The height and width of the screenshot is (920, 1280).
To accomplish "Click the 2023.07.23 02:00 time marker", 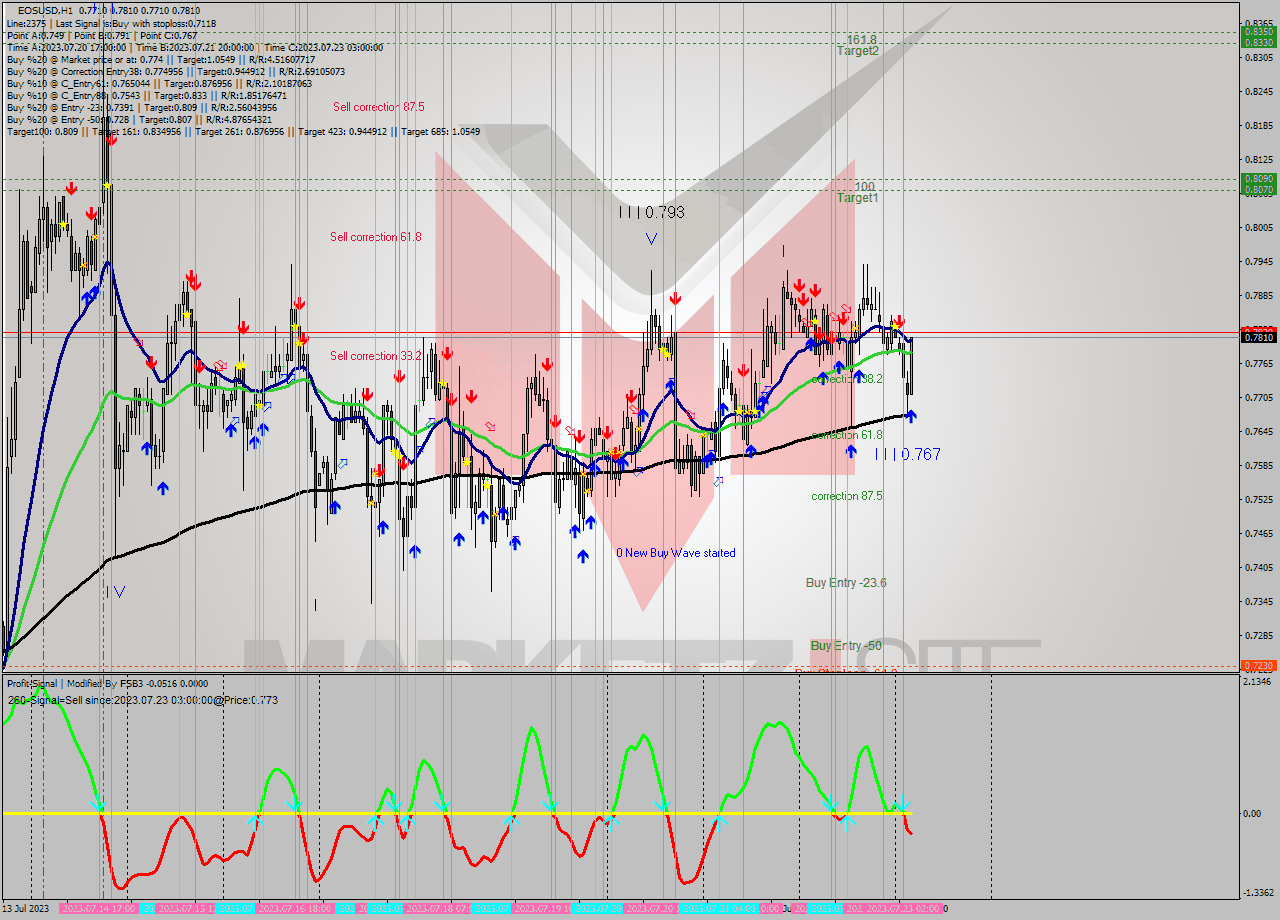I will (904, 909).
